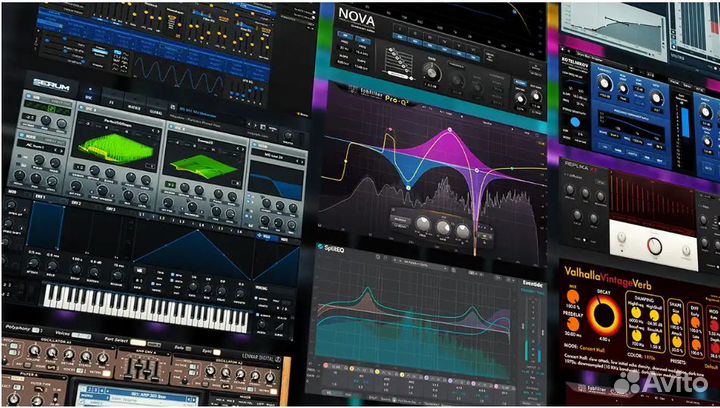
Task: Click Serum envelope ATTACK knob
Action: pyautogui.click(x=33, y=263)
